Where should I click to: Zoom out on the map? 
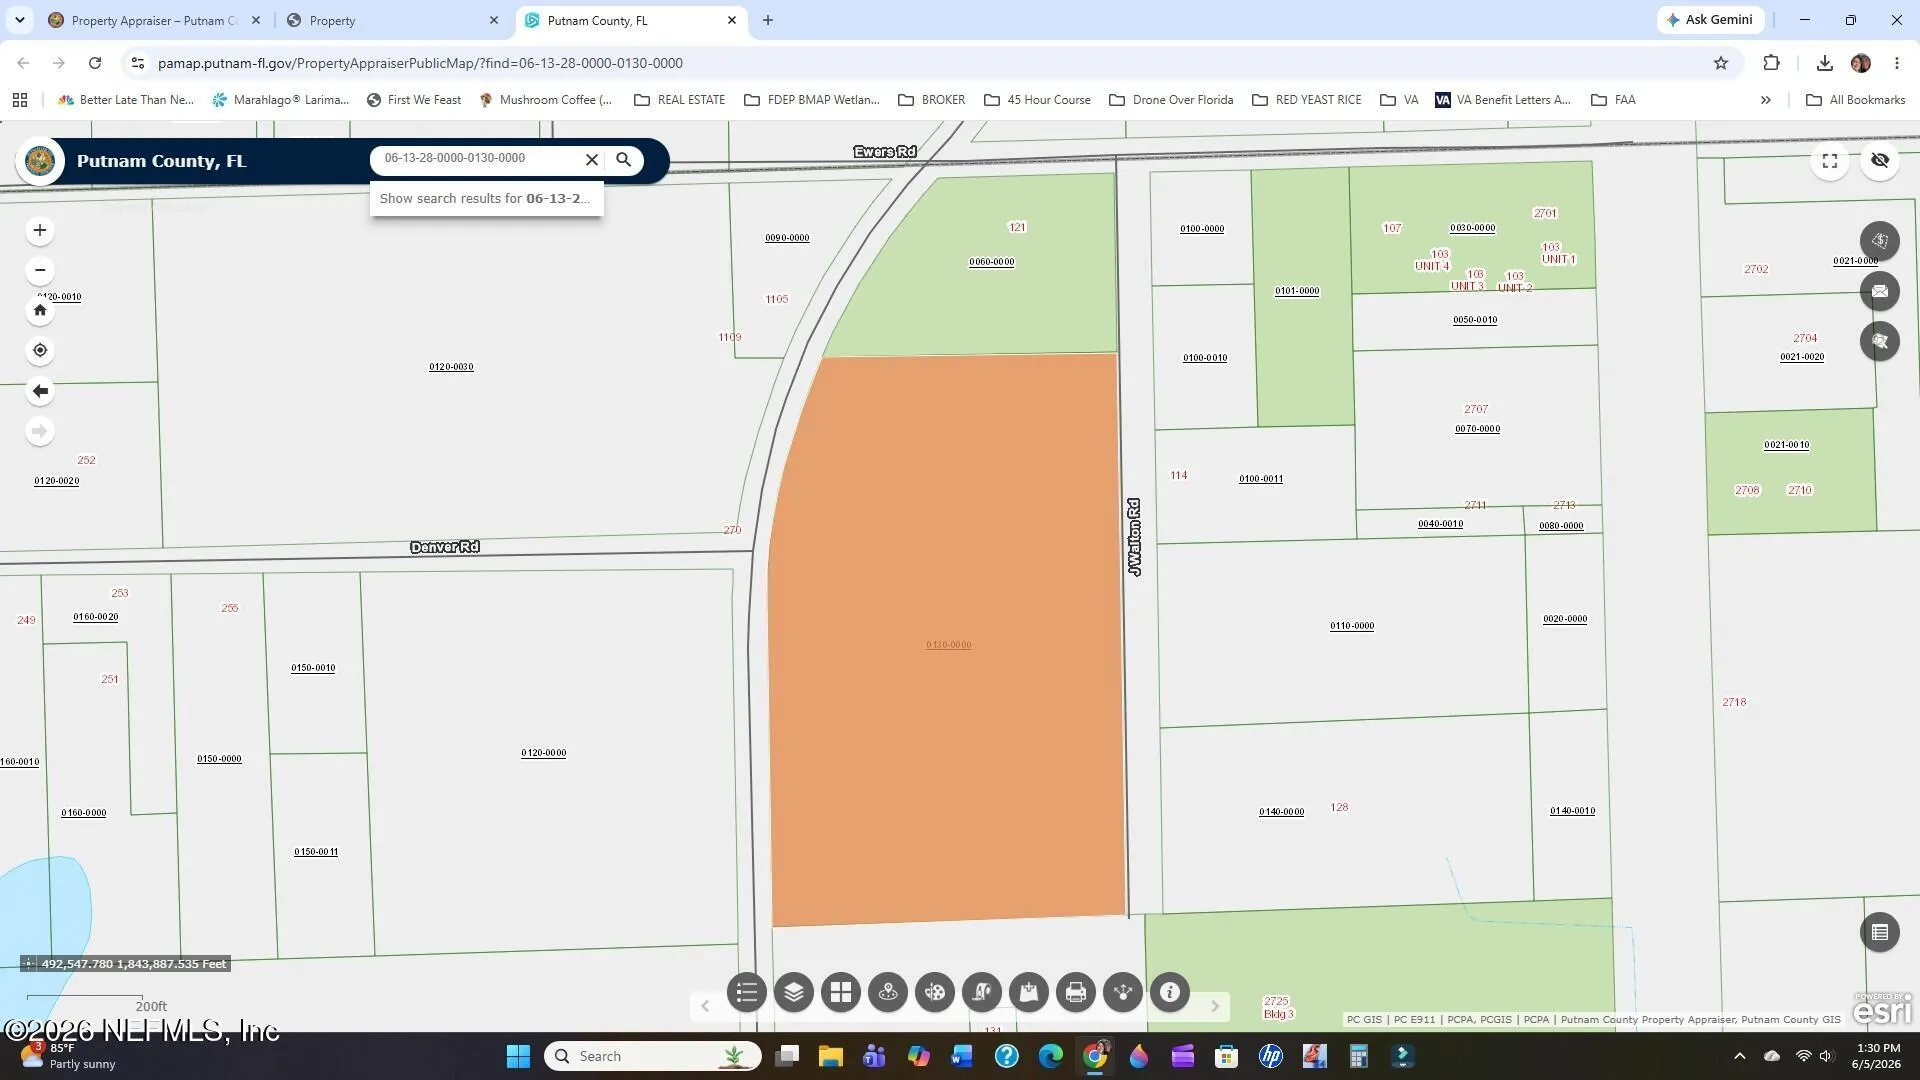[x=40, y=270]
